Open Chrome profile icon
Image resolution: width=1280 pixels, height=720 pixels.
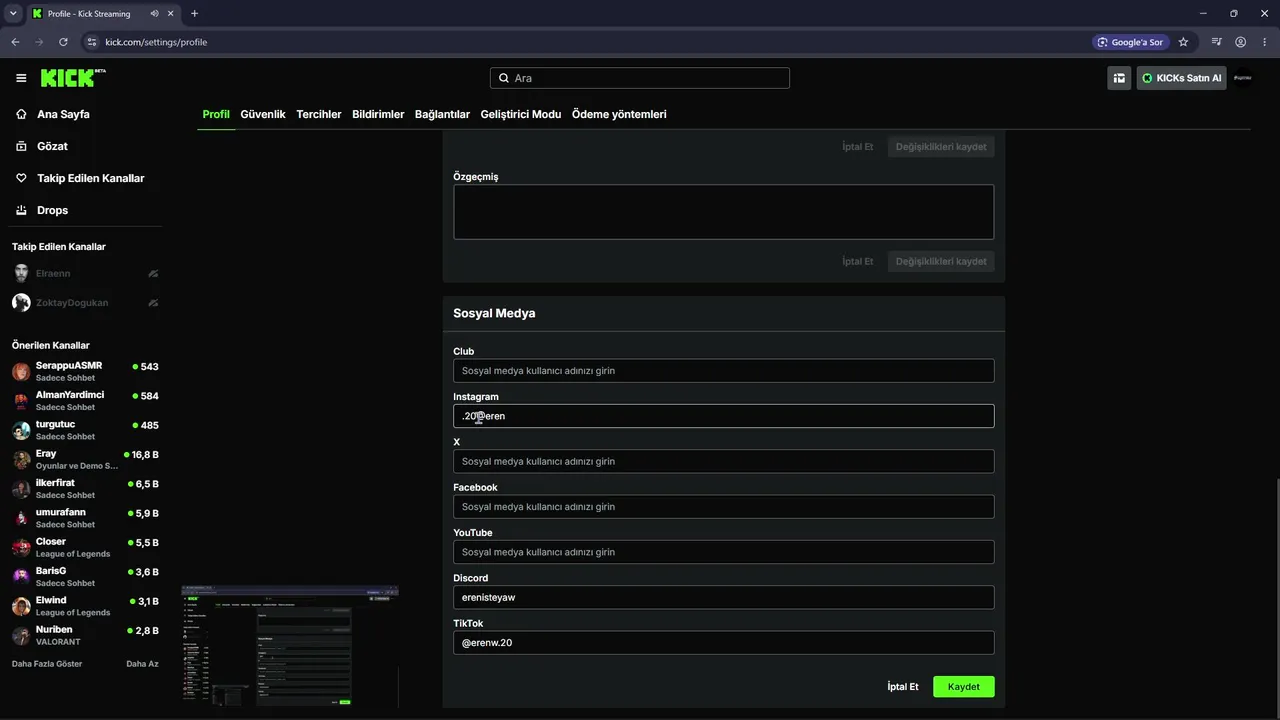[x=1240, y=42]
